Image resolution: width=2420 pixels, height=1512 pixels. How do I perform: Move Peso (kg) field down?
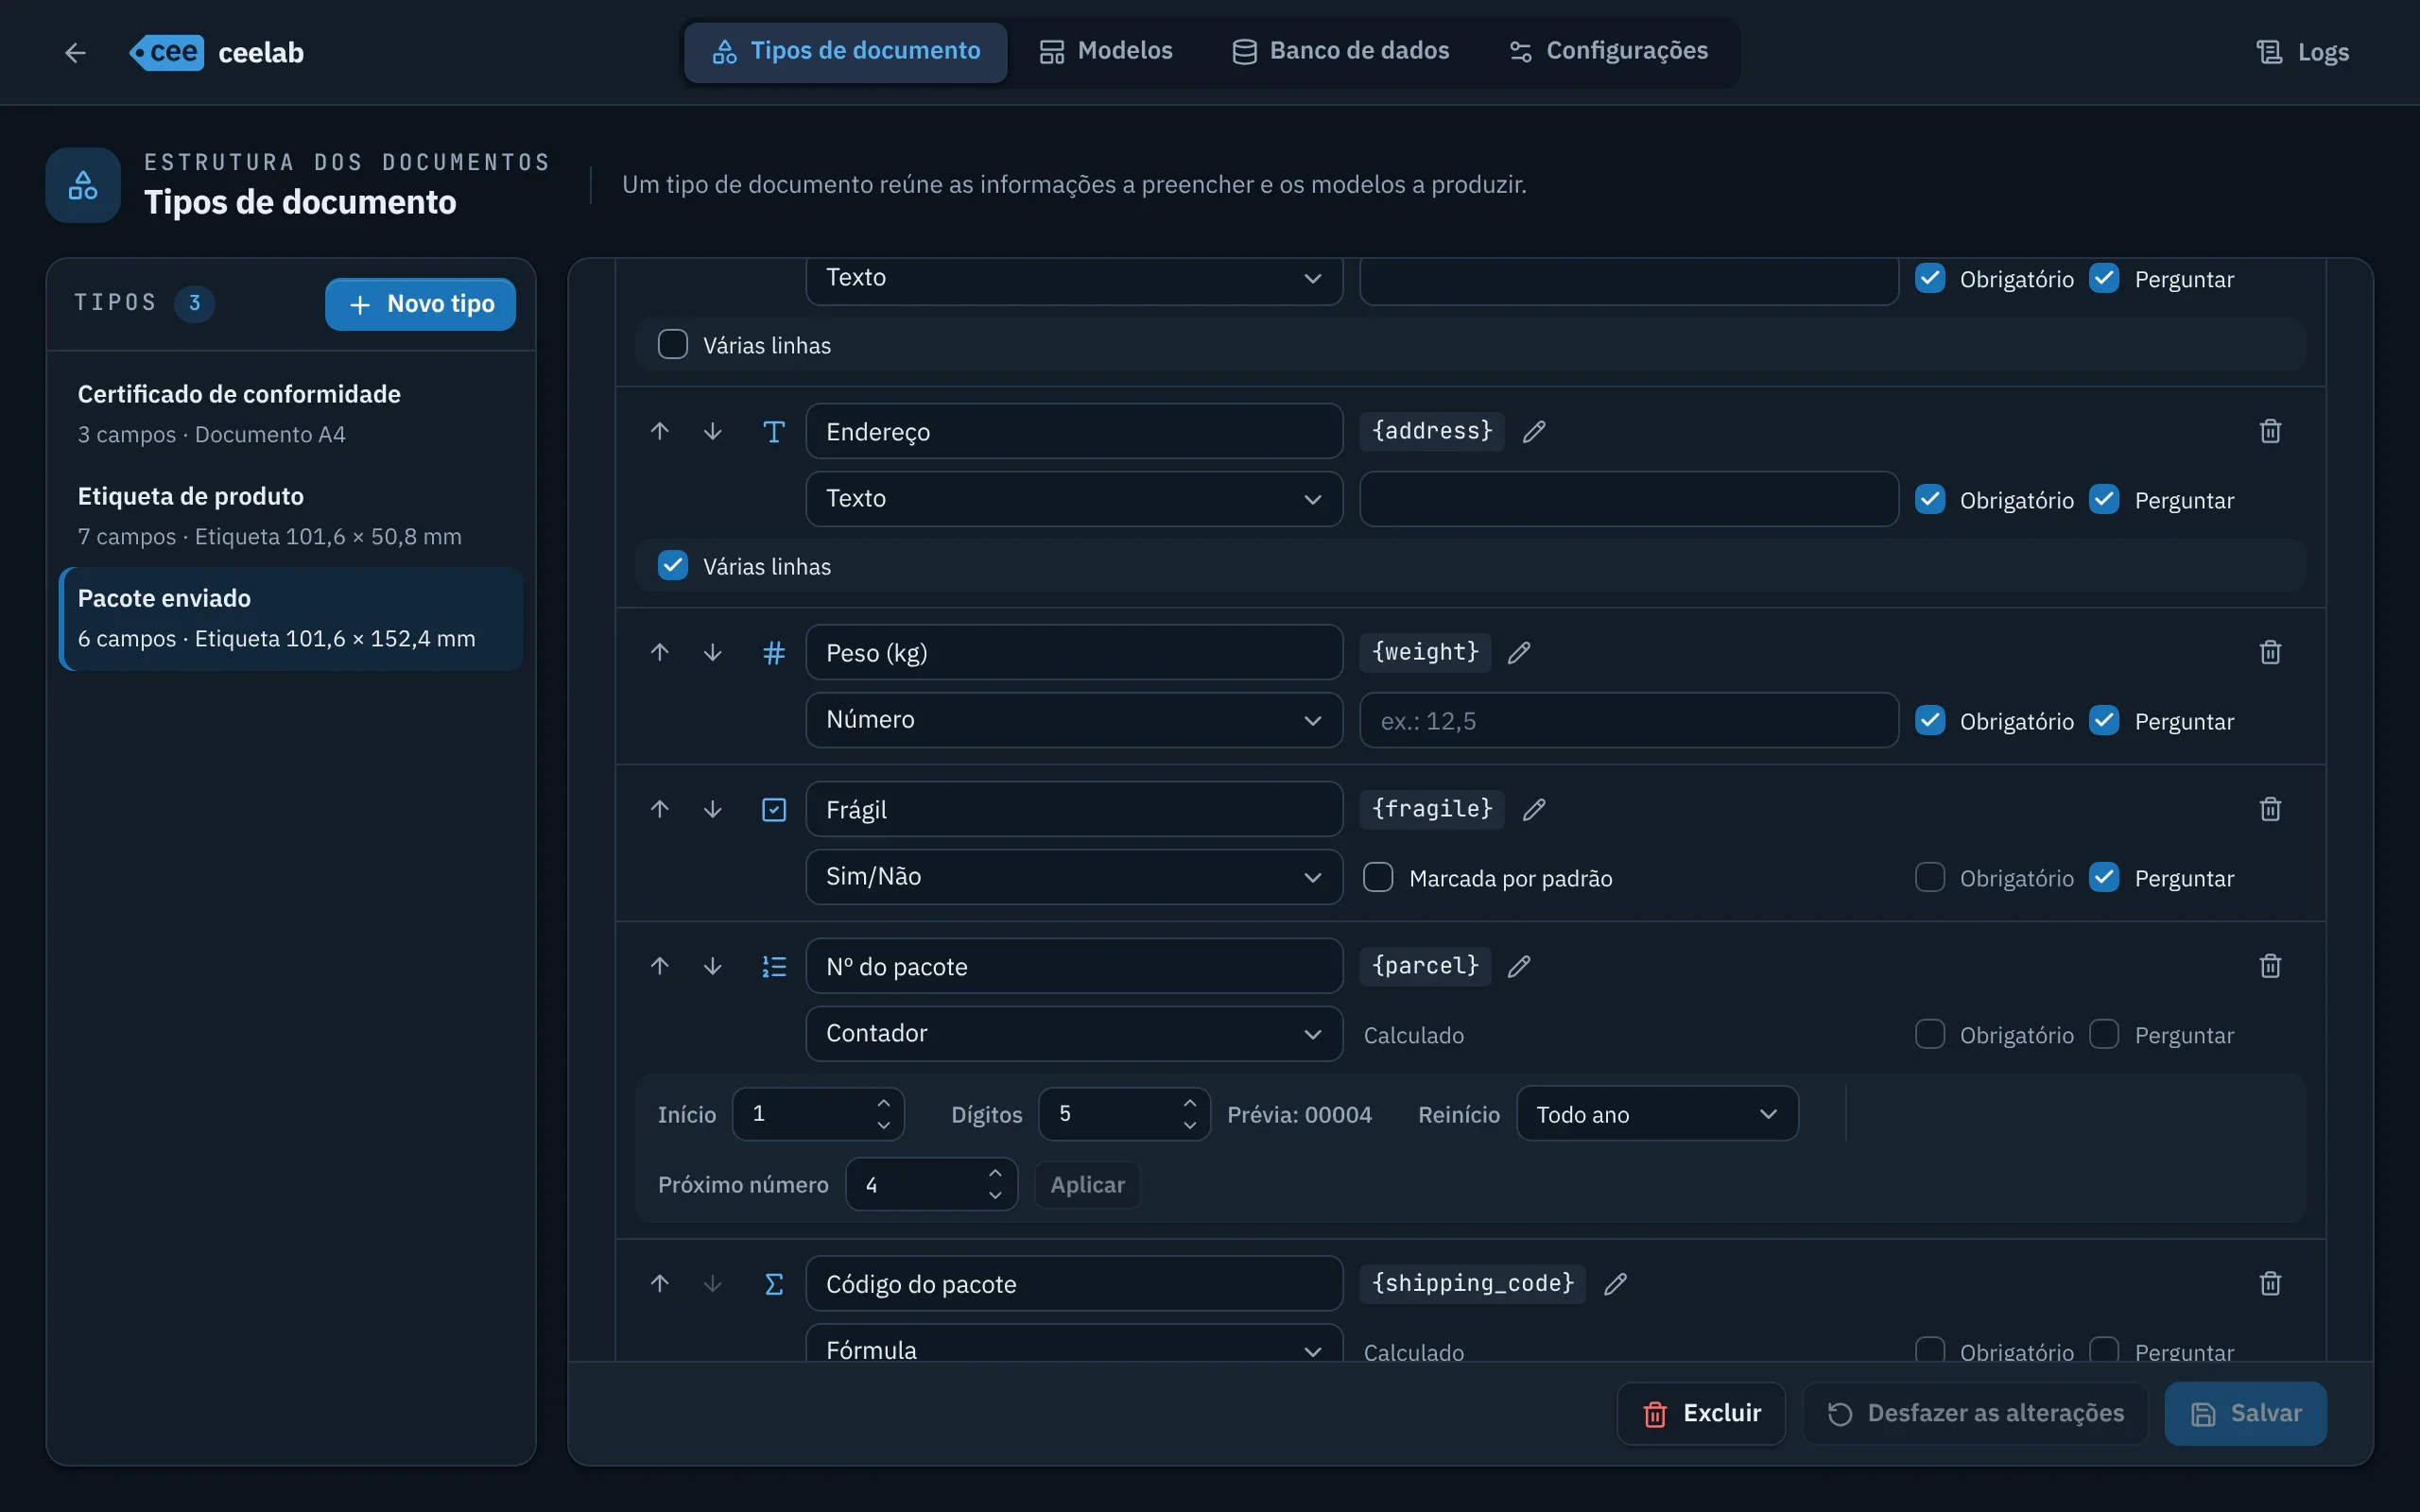click(712, 652)
